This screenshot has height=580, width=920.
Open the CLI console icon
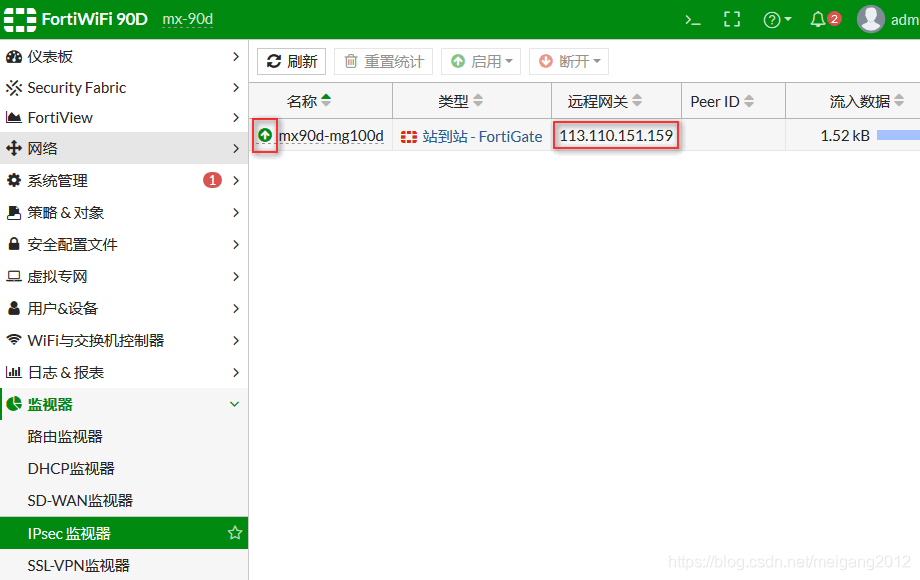tap(693, 20)
